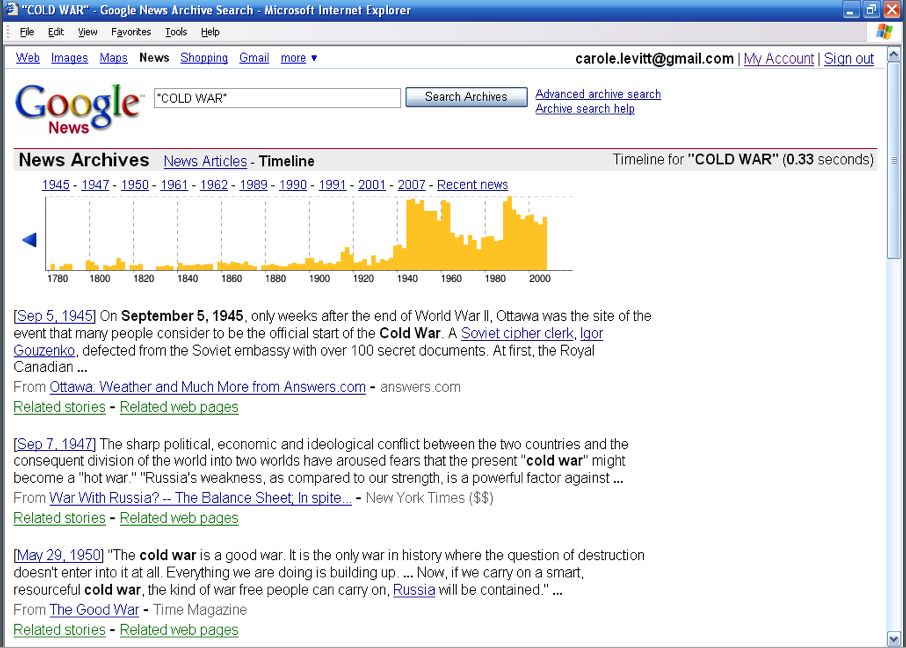Click the tall 1940s bar in timeline chart
This screenshot has width=906, height=648.
[x=415, y=234]
